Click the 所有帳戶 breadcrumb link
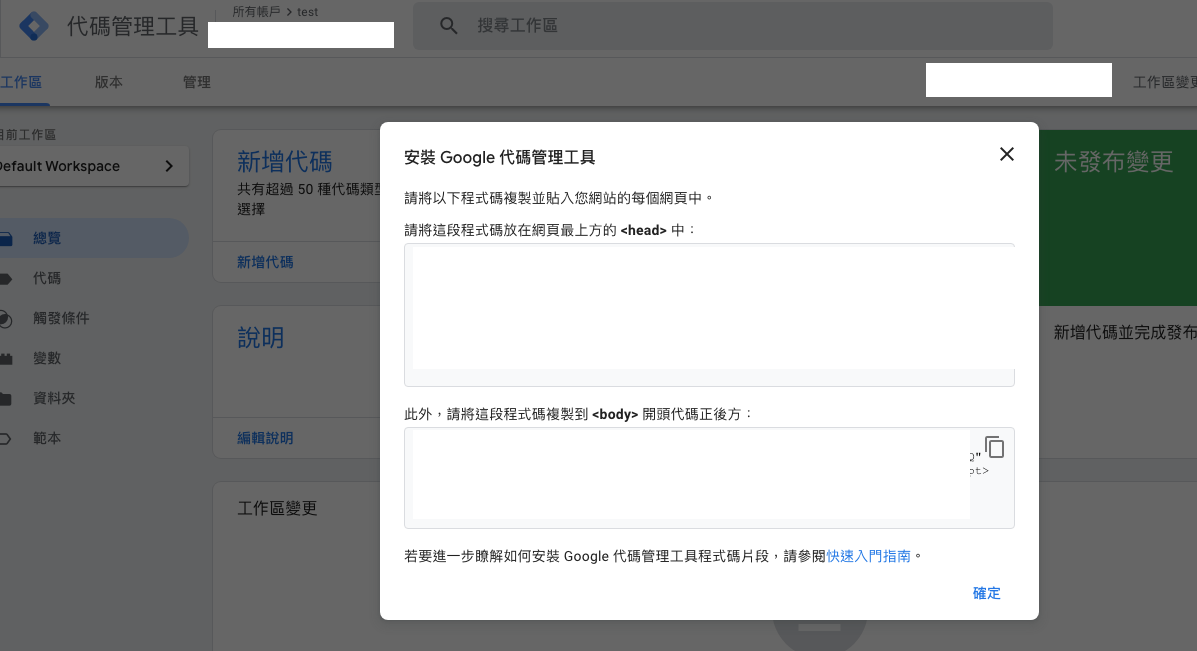 coord(256,11)
